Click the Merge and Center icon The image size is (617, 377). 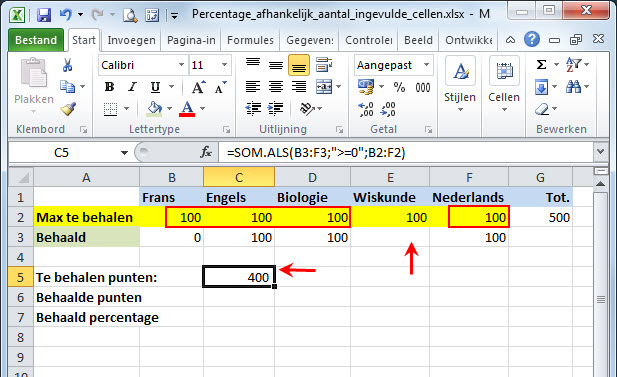click(x=324, y=87)
